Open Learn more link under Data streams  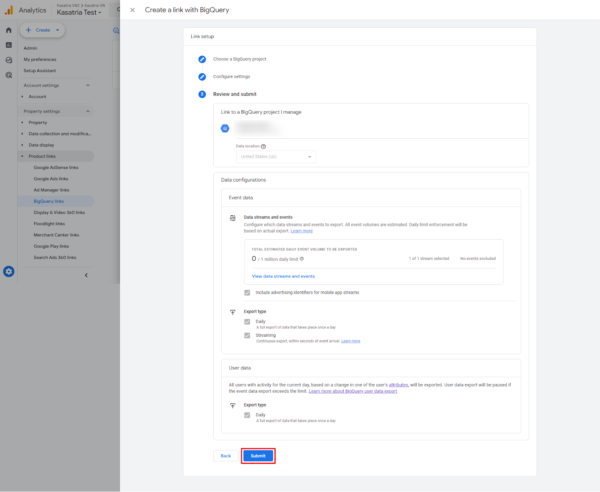click(x=302, y=231)
